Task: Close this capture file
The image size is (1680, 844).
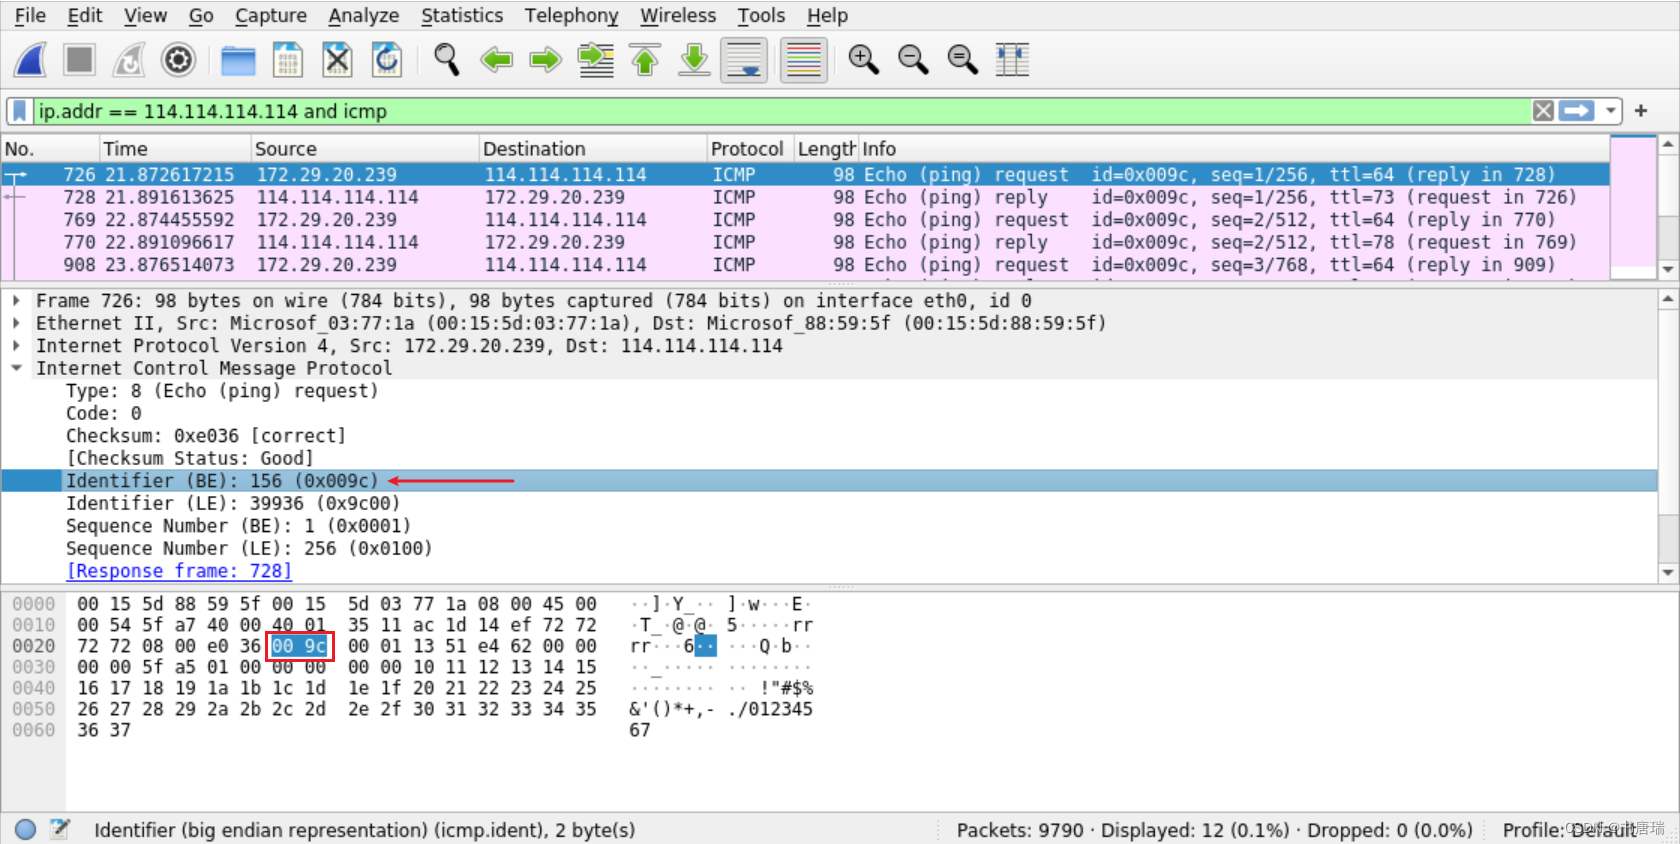Action: click(x=337, y=60)
